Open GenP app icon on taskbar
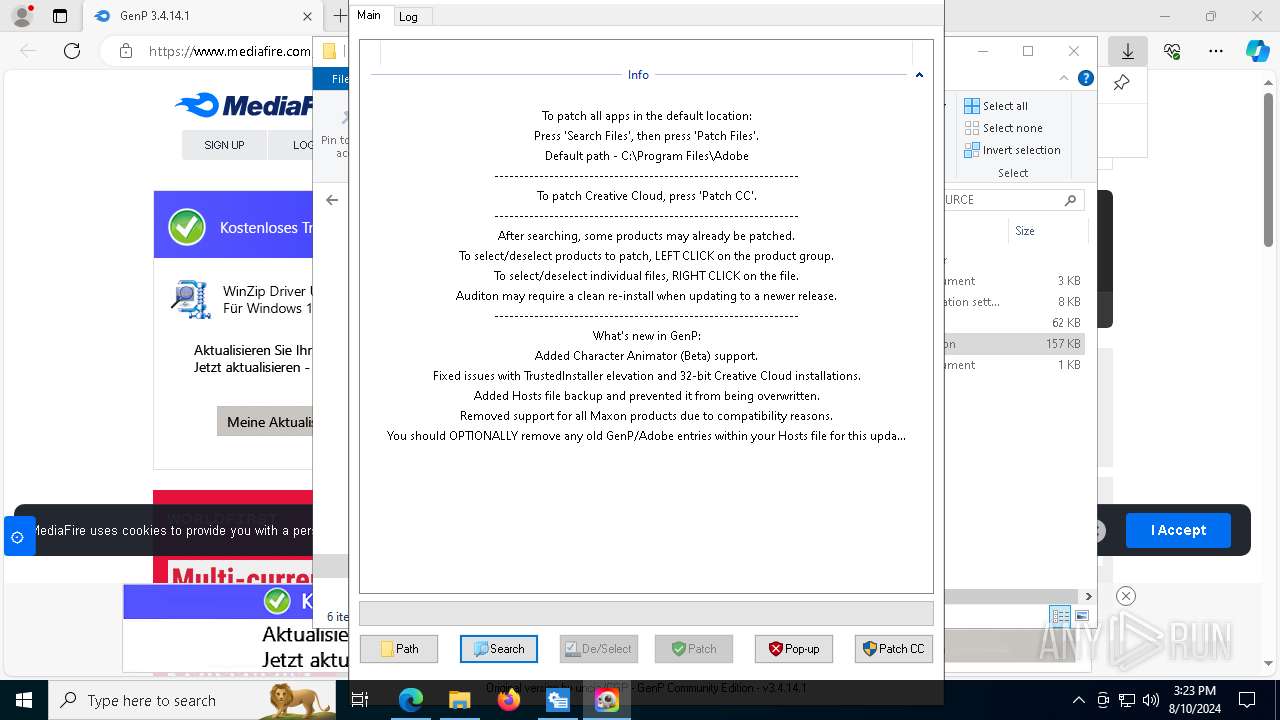Viewport: 1280px width, 720px height. click(606, 701)
